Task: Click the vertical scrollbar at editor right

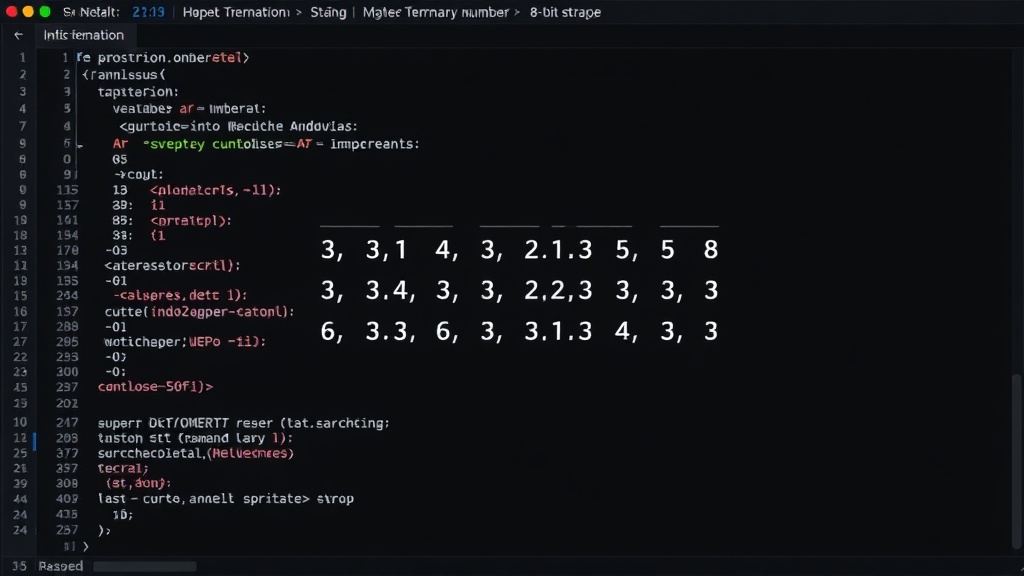Action: click(x=1016, y=460)
